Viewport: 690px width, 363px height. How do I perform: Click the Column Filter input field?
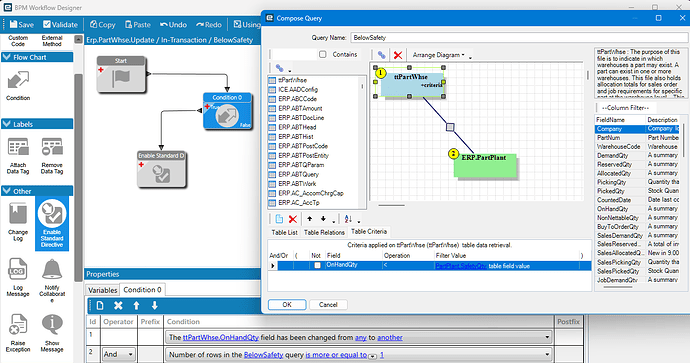coord(627,108)
